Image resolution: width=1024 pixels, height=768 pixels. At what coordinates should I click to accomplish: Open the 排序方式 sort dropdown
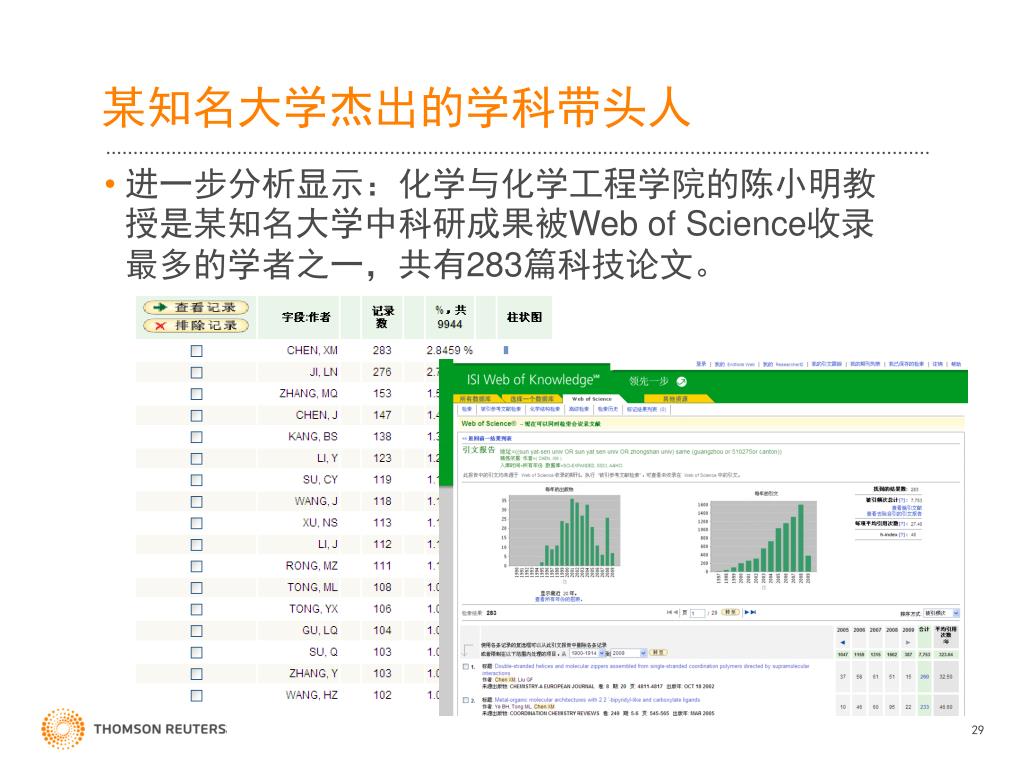(x=941, y=613)
